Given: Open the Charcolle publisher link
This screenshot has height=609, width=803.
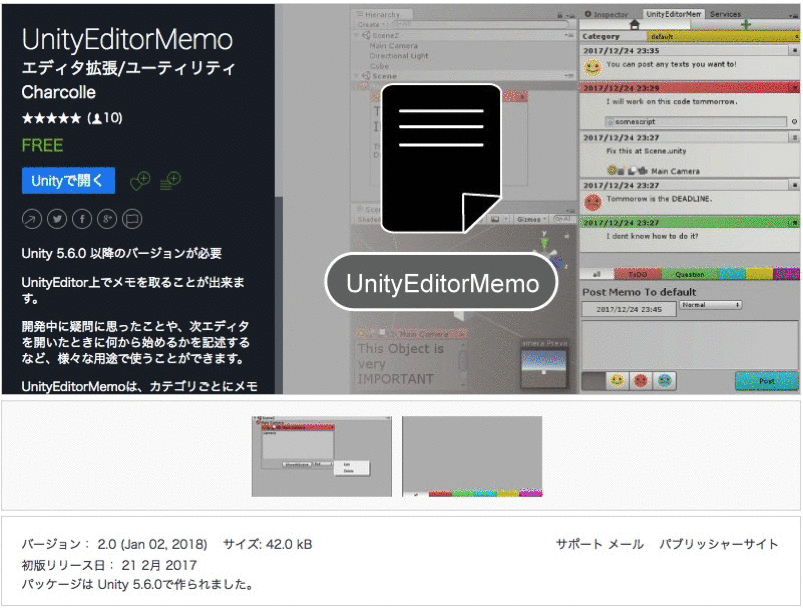Looking at the screenshot, I should pos(58,92).
